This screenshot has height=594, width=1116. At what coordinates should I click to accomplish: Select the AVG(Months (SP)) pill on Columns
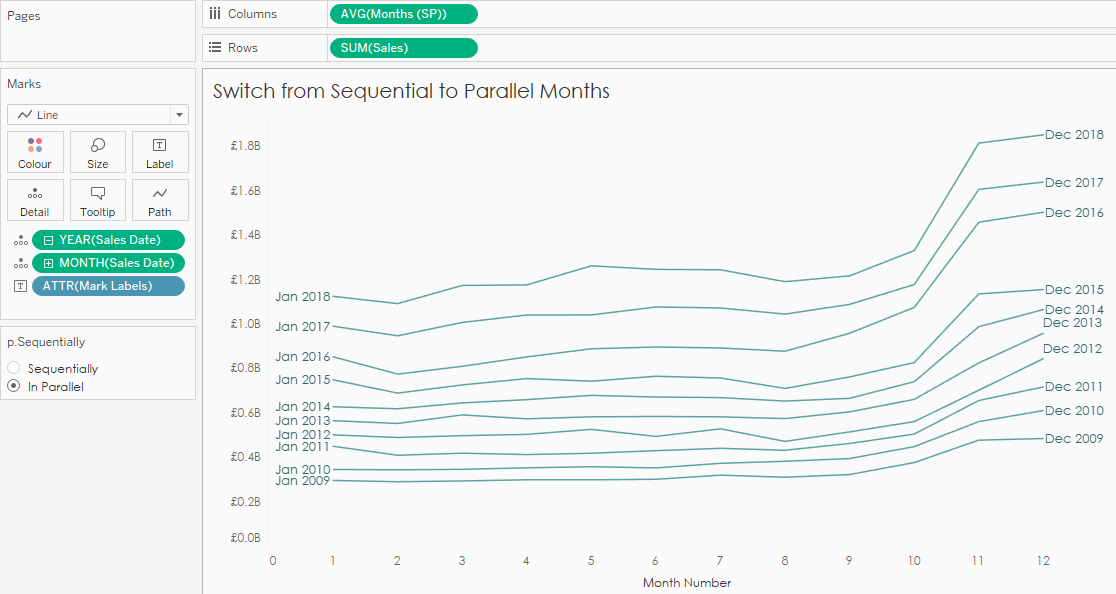pyautogui.click(x=403, y=14)
